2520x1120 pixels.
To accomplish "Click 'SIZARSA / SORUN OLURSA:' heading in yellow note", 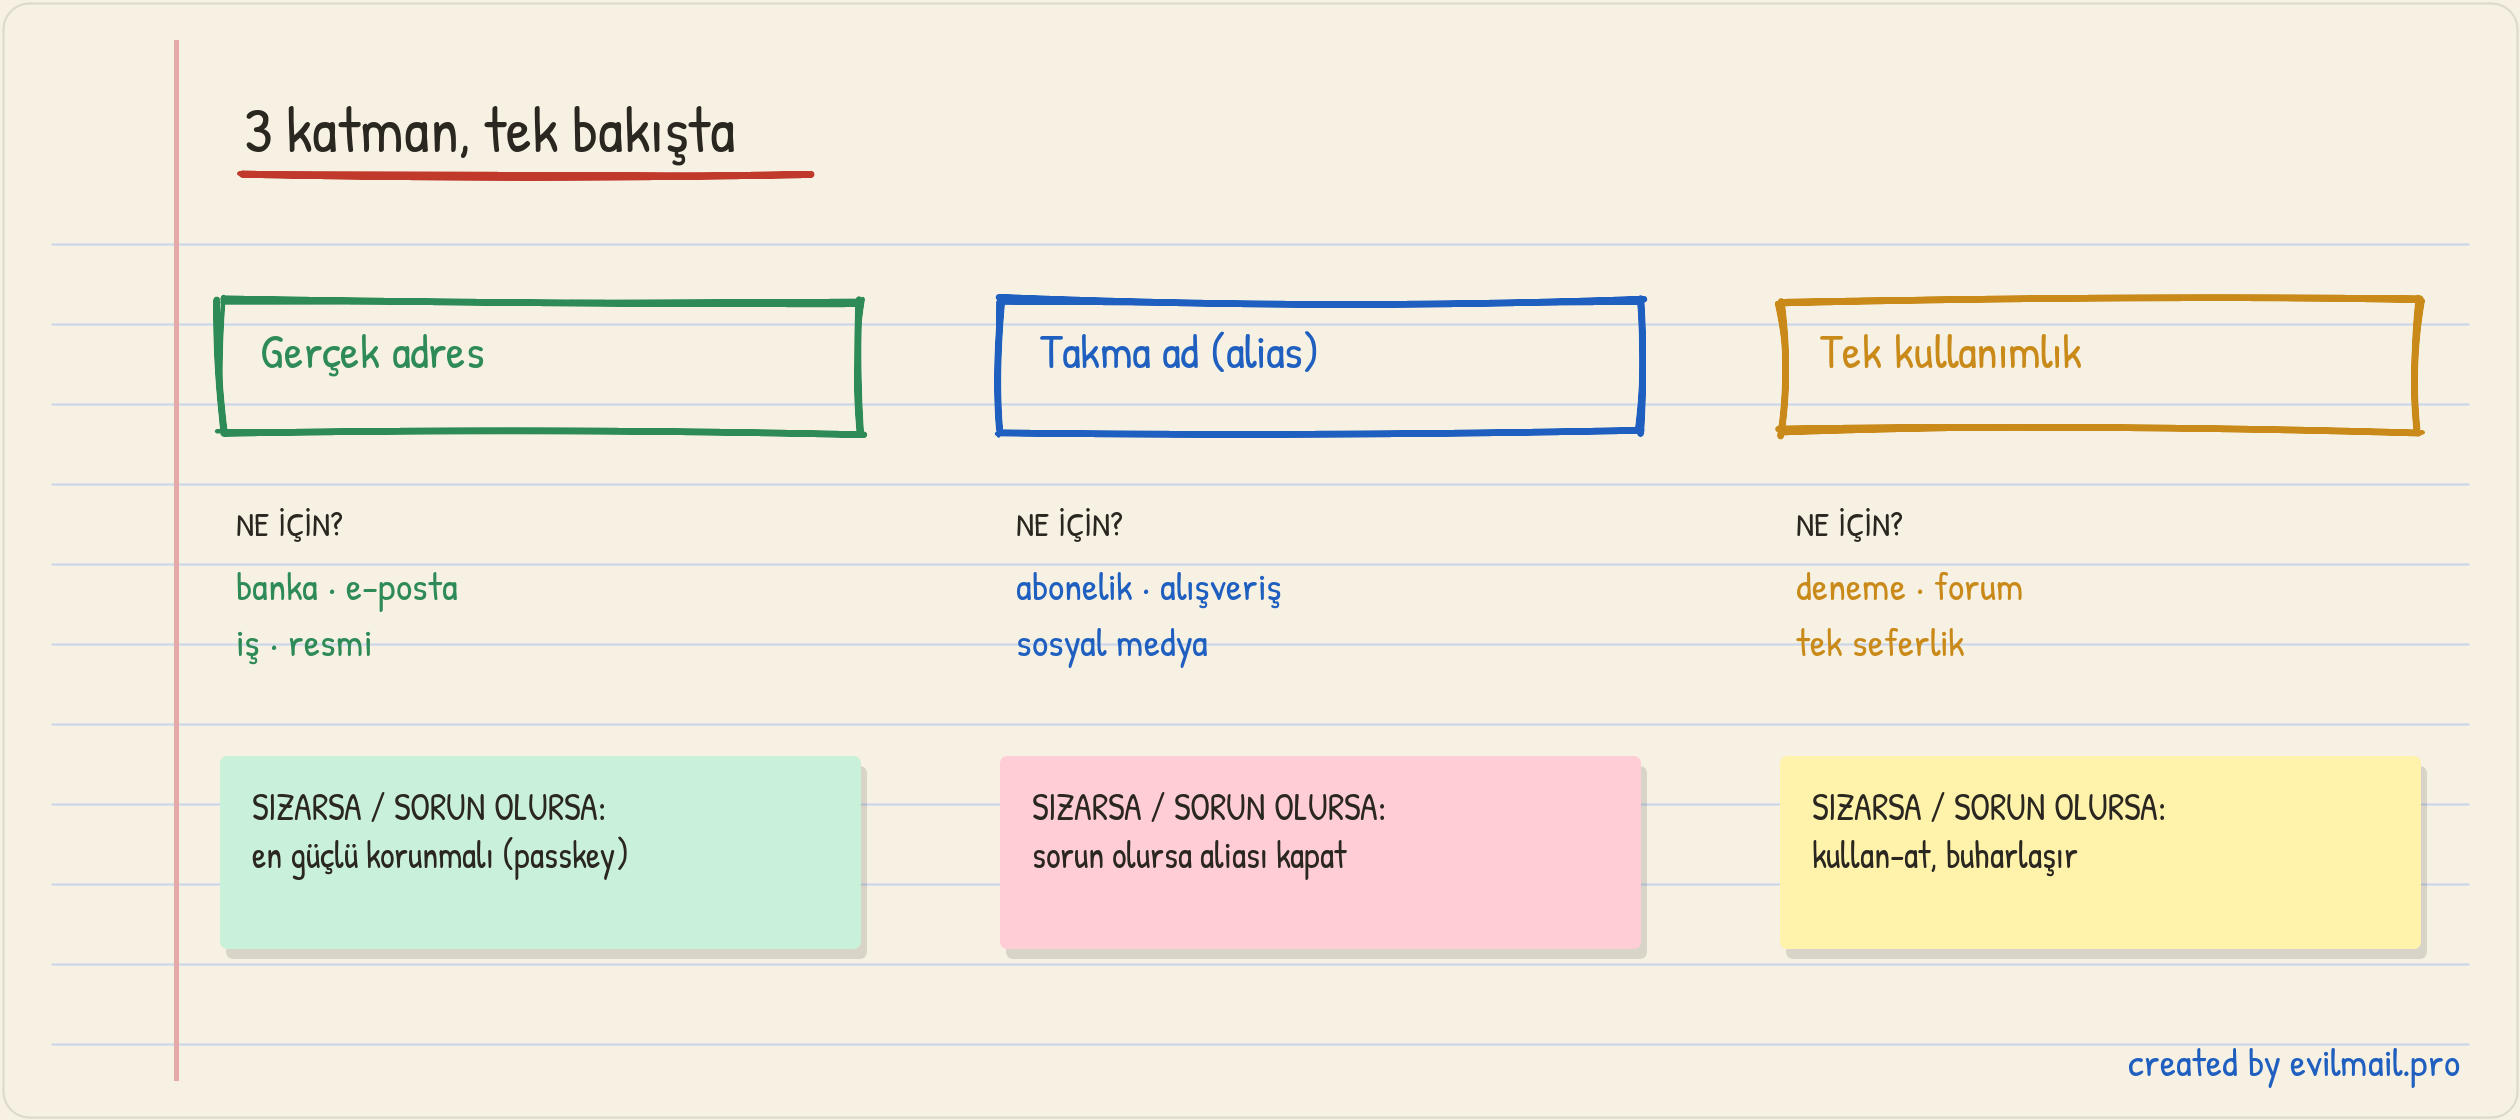I will (1989, 808).
